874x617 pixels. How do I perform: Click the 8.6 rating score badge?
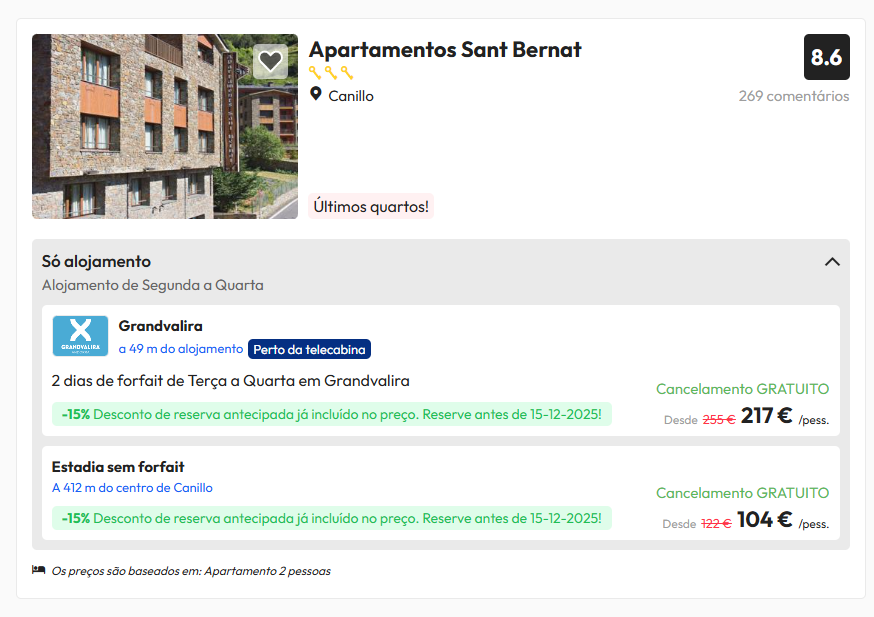(x=826, y=57)
